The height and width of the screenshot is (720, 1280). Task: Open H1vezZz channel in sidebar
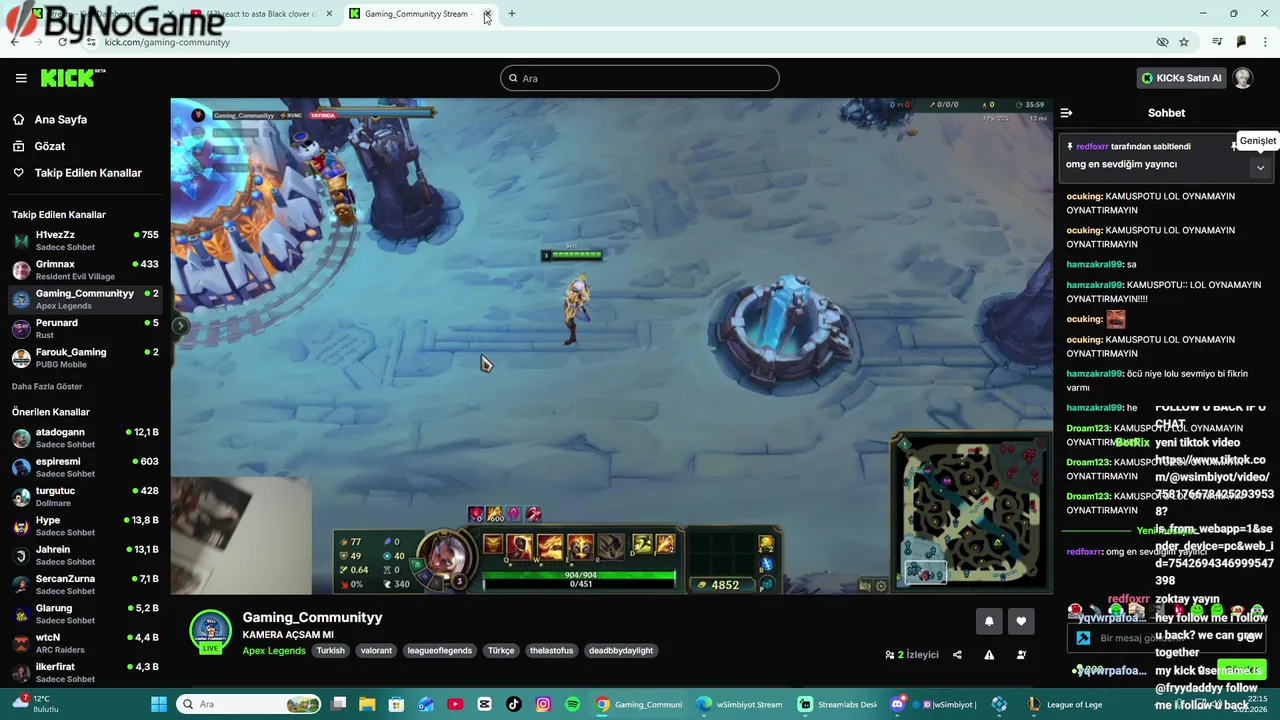point(85,240)
